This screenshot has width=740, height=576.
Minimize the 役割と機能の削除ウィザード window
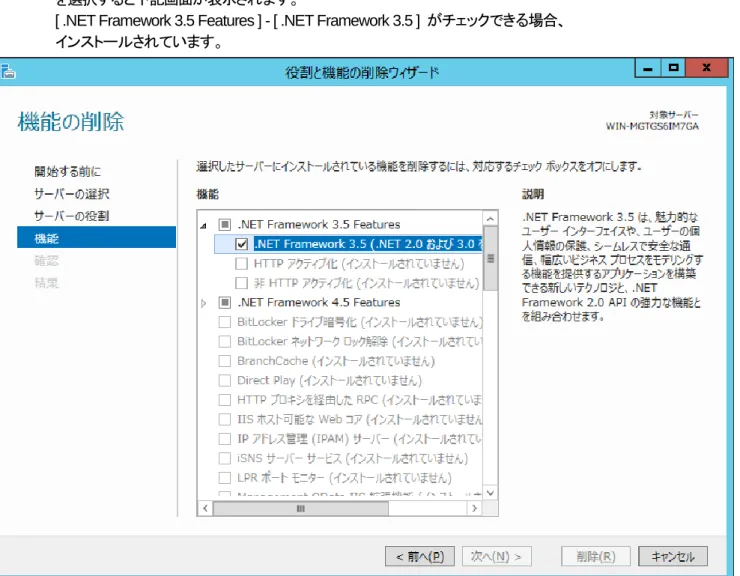tap(648, 68)
